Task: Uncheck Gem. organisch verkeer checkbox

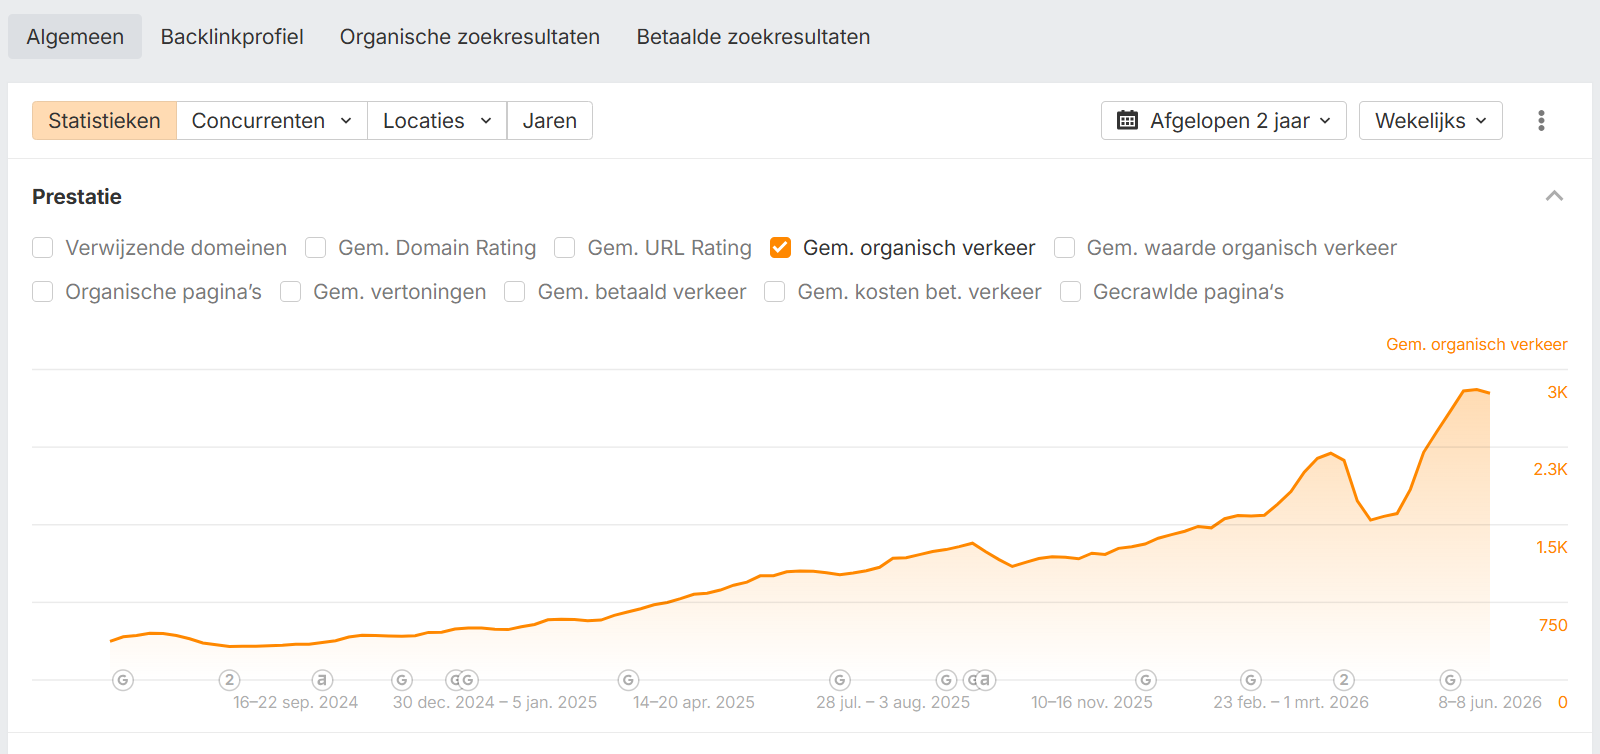Action: [x=780, y=248]
